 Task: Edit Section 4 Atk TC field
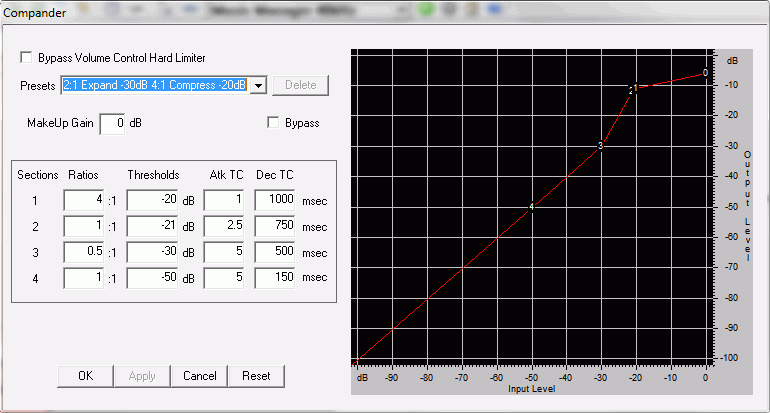pos(224,278)
